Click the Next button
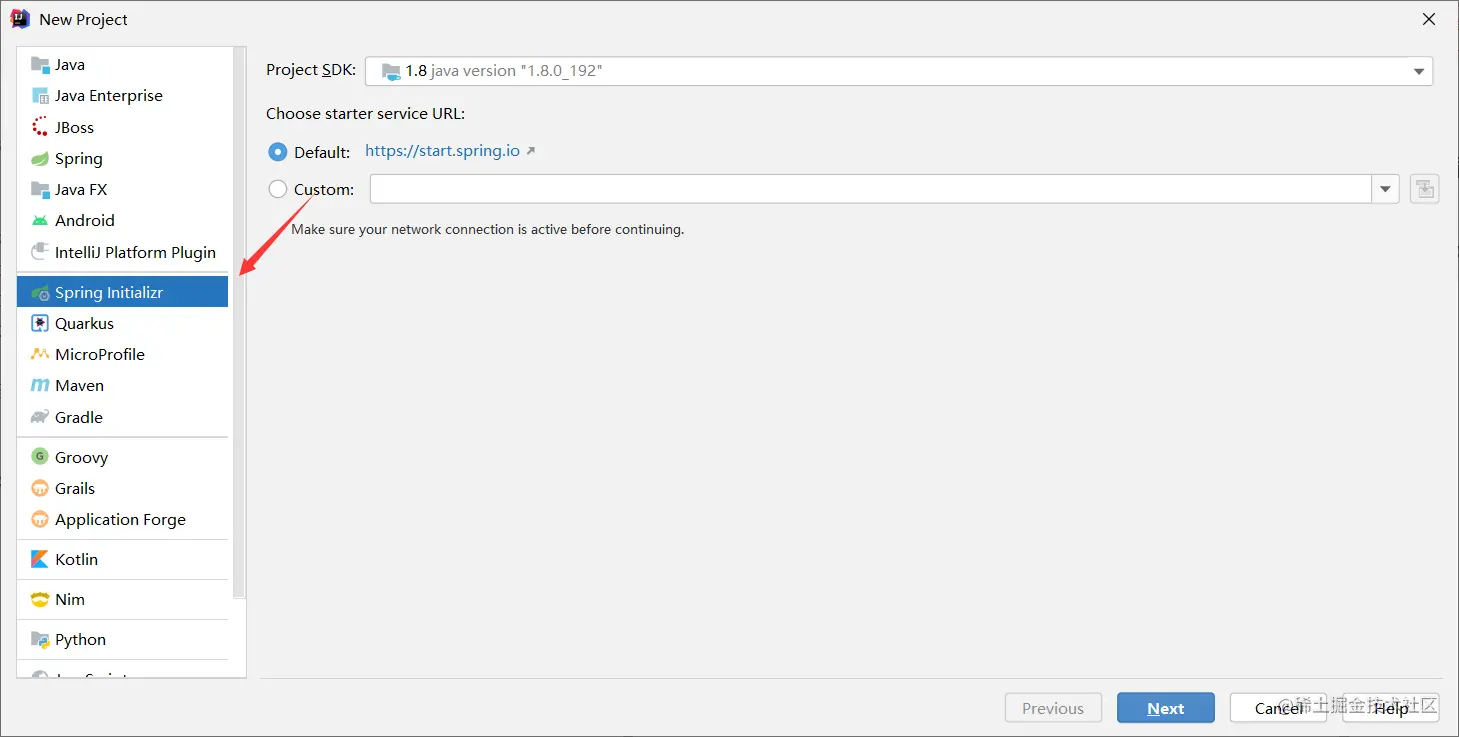The width and height of the screenshot is (1459, 737). 1166,708
